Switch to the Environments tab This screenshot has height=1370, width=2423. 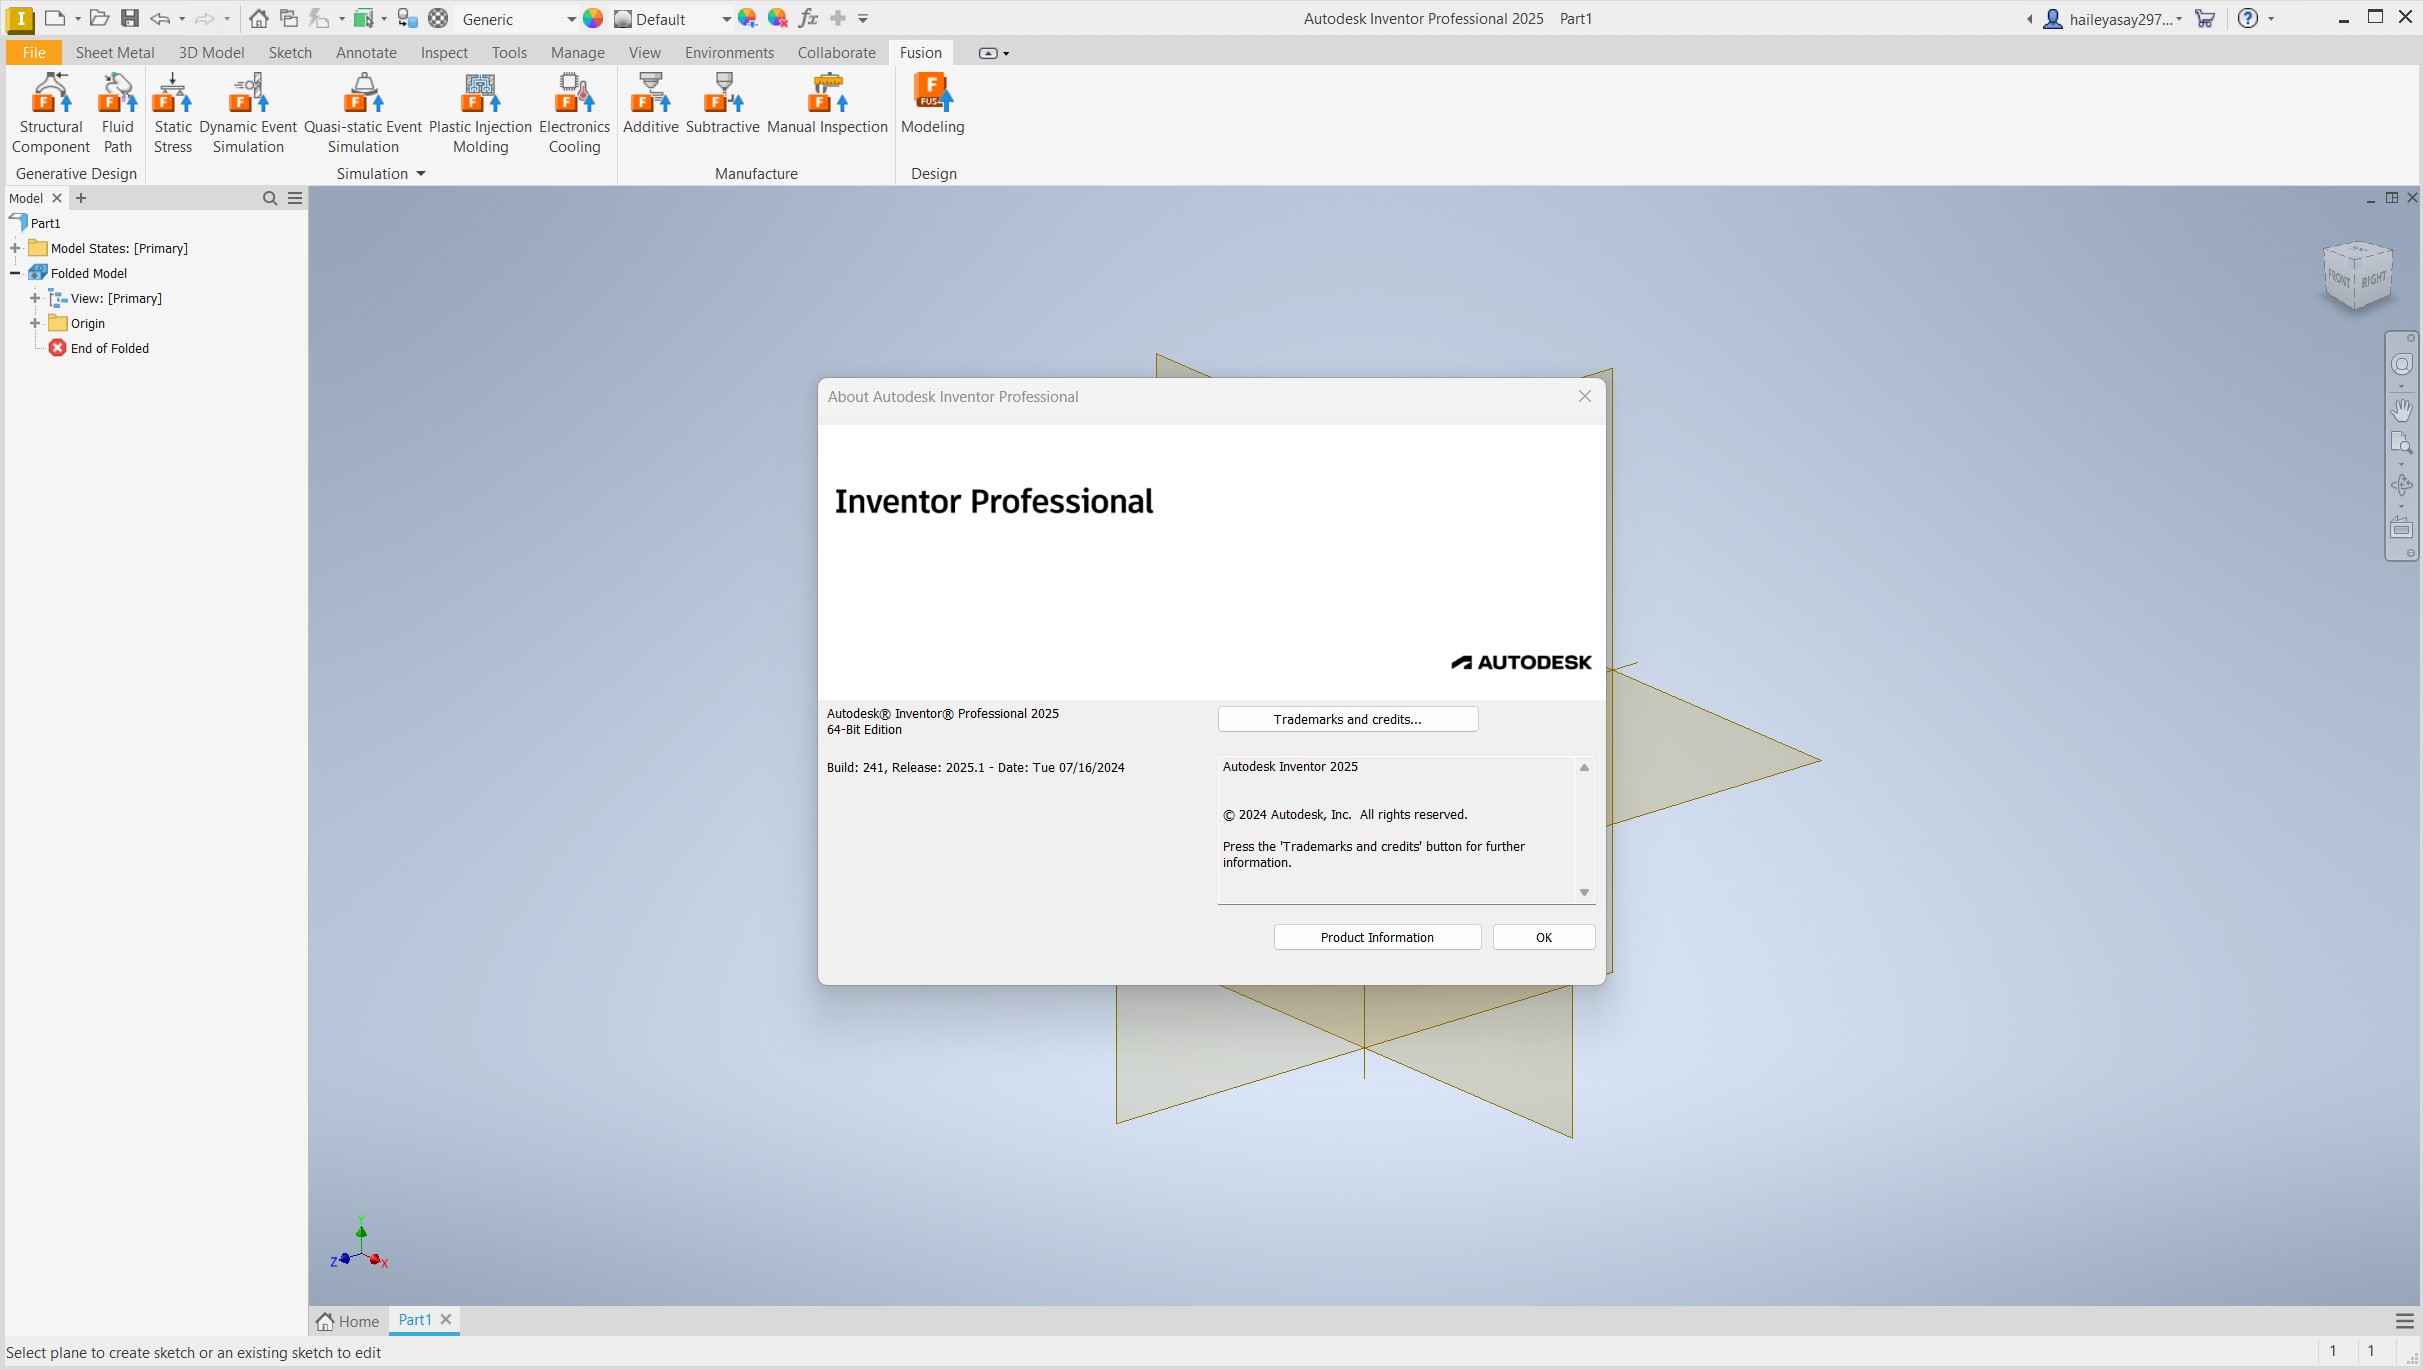[x=729, y=52]
